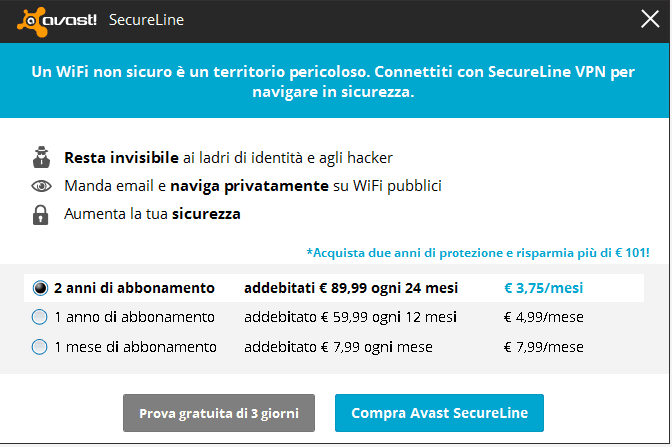This screenshot has height=447, width=672.
Task: Select the 1 anno di abbonamento radio
Action: coord(39,317)
